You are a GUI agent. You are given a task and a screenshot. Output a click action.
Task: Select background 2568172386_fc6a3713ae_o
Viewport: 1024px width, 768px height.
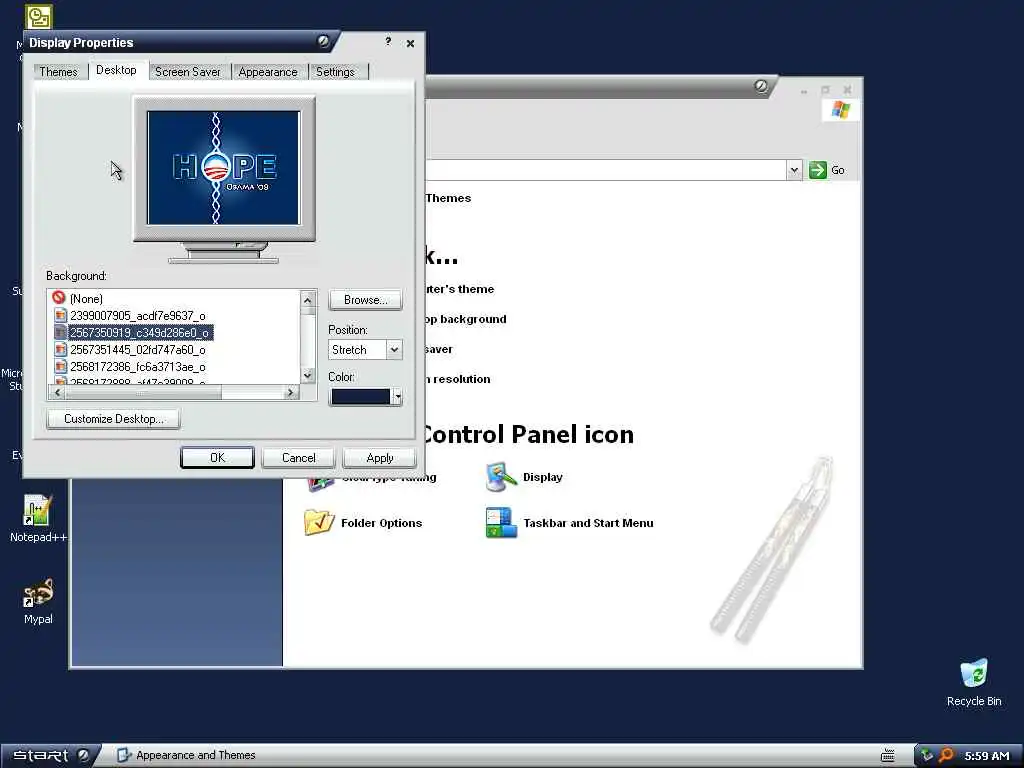point(138,366)
